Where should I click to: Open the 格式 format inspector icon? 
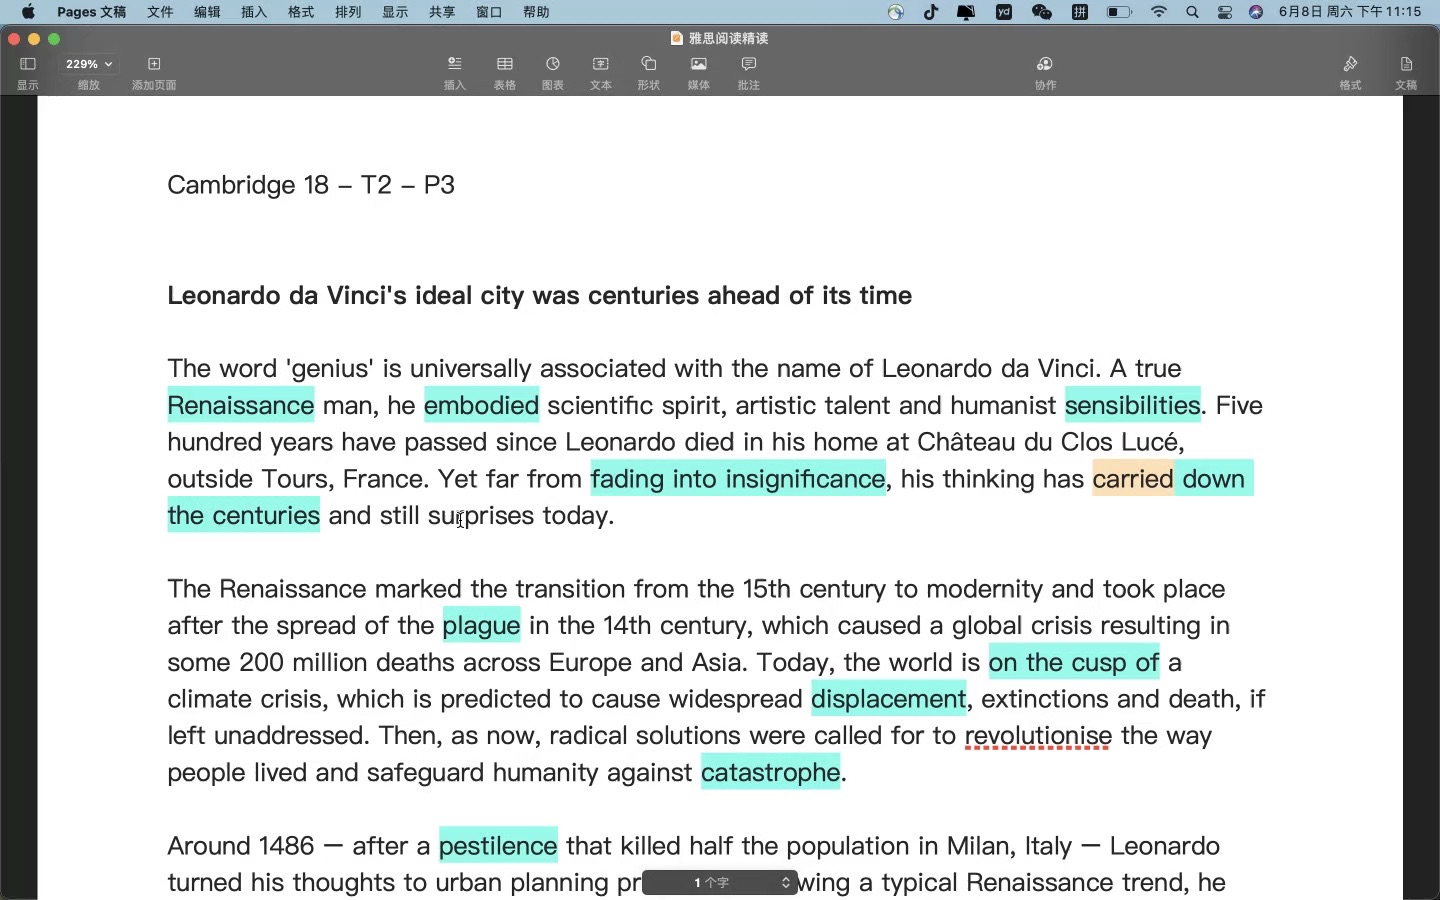click(1351, 64)
